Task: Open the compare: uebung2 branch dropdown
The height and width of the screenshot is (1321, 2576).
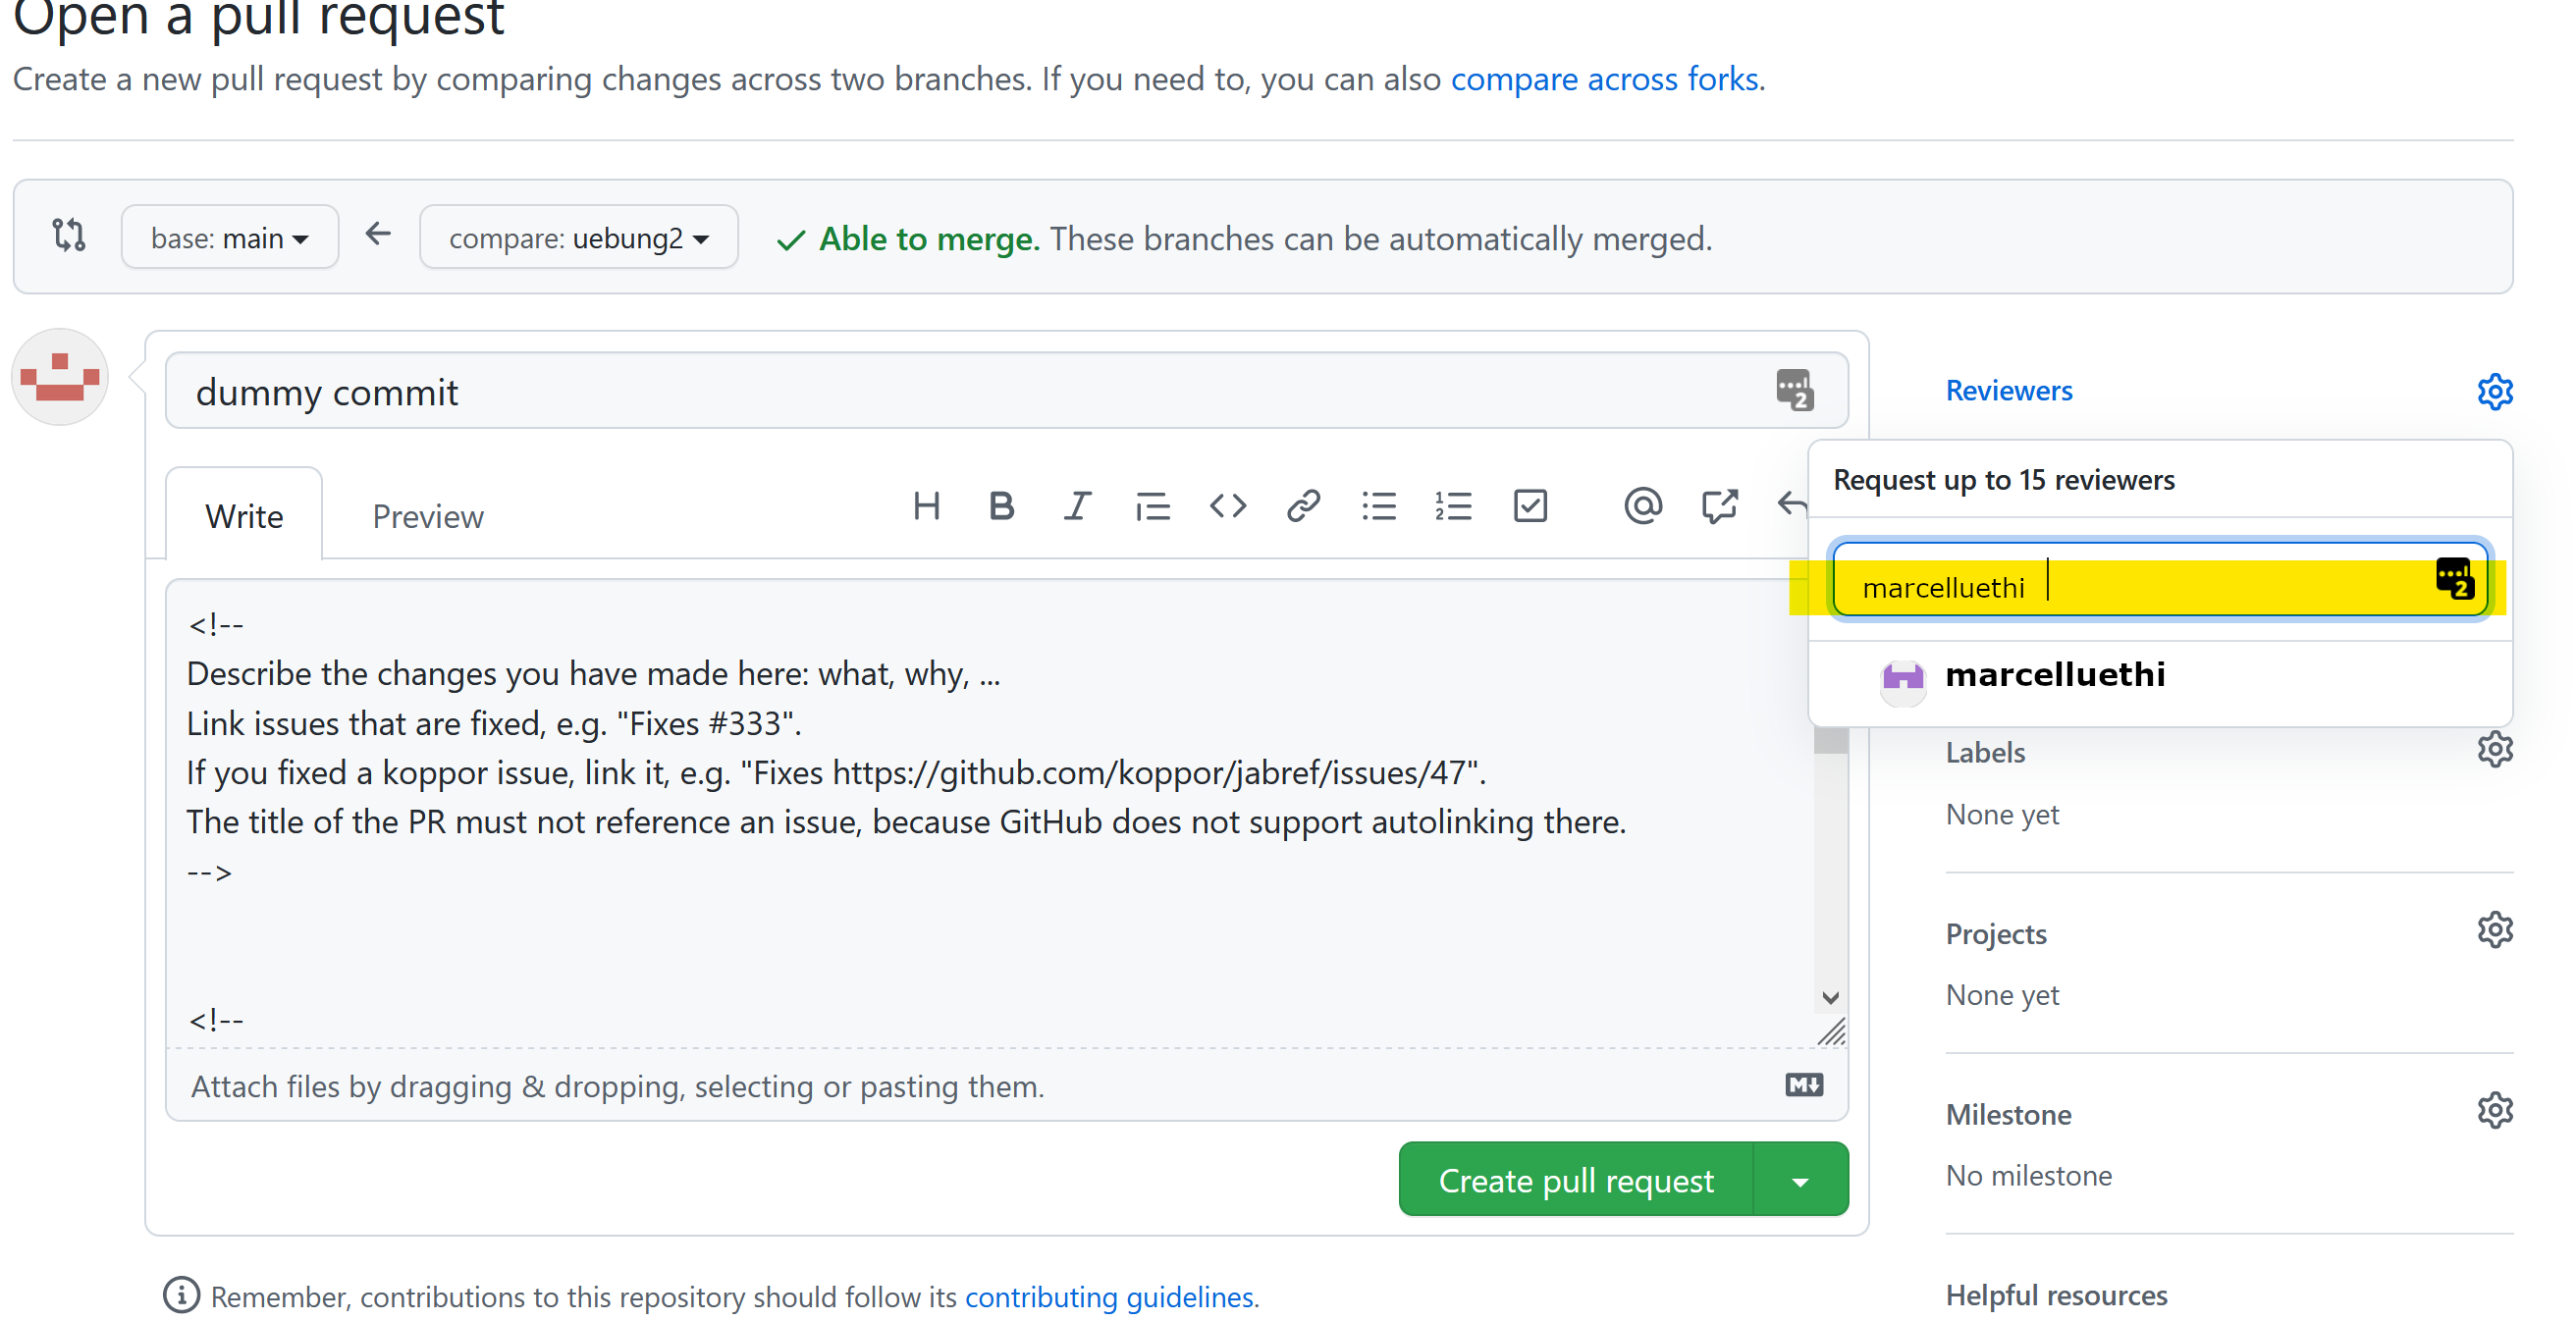Action: click(x=579, y=238)
